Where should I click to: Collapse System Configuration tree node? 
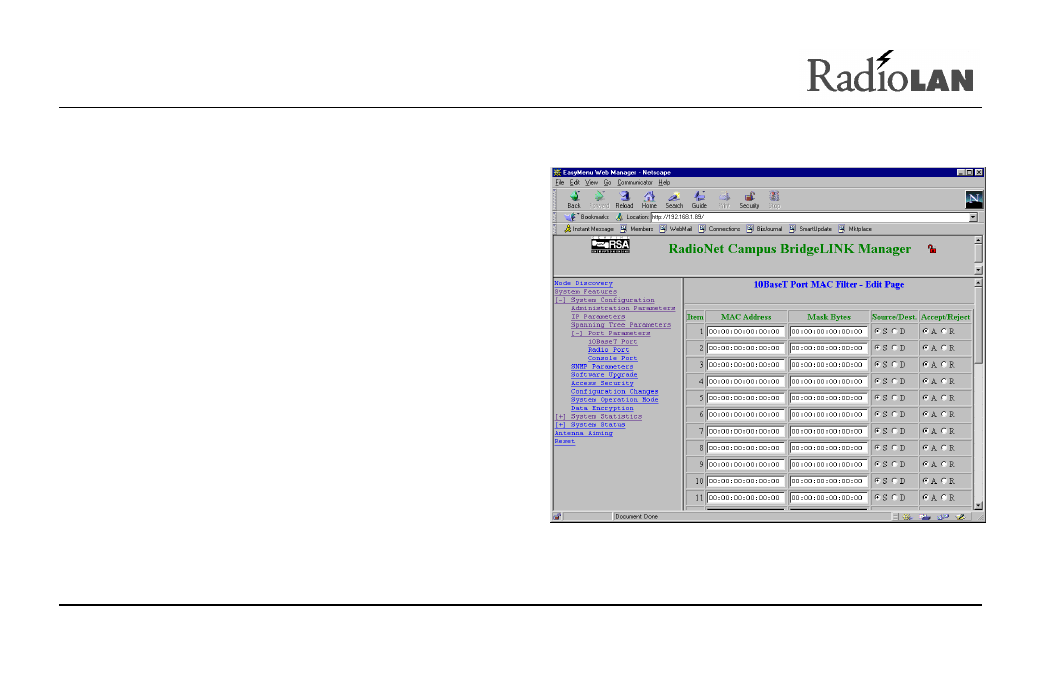coord(560,300)
